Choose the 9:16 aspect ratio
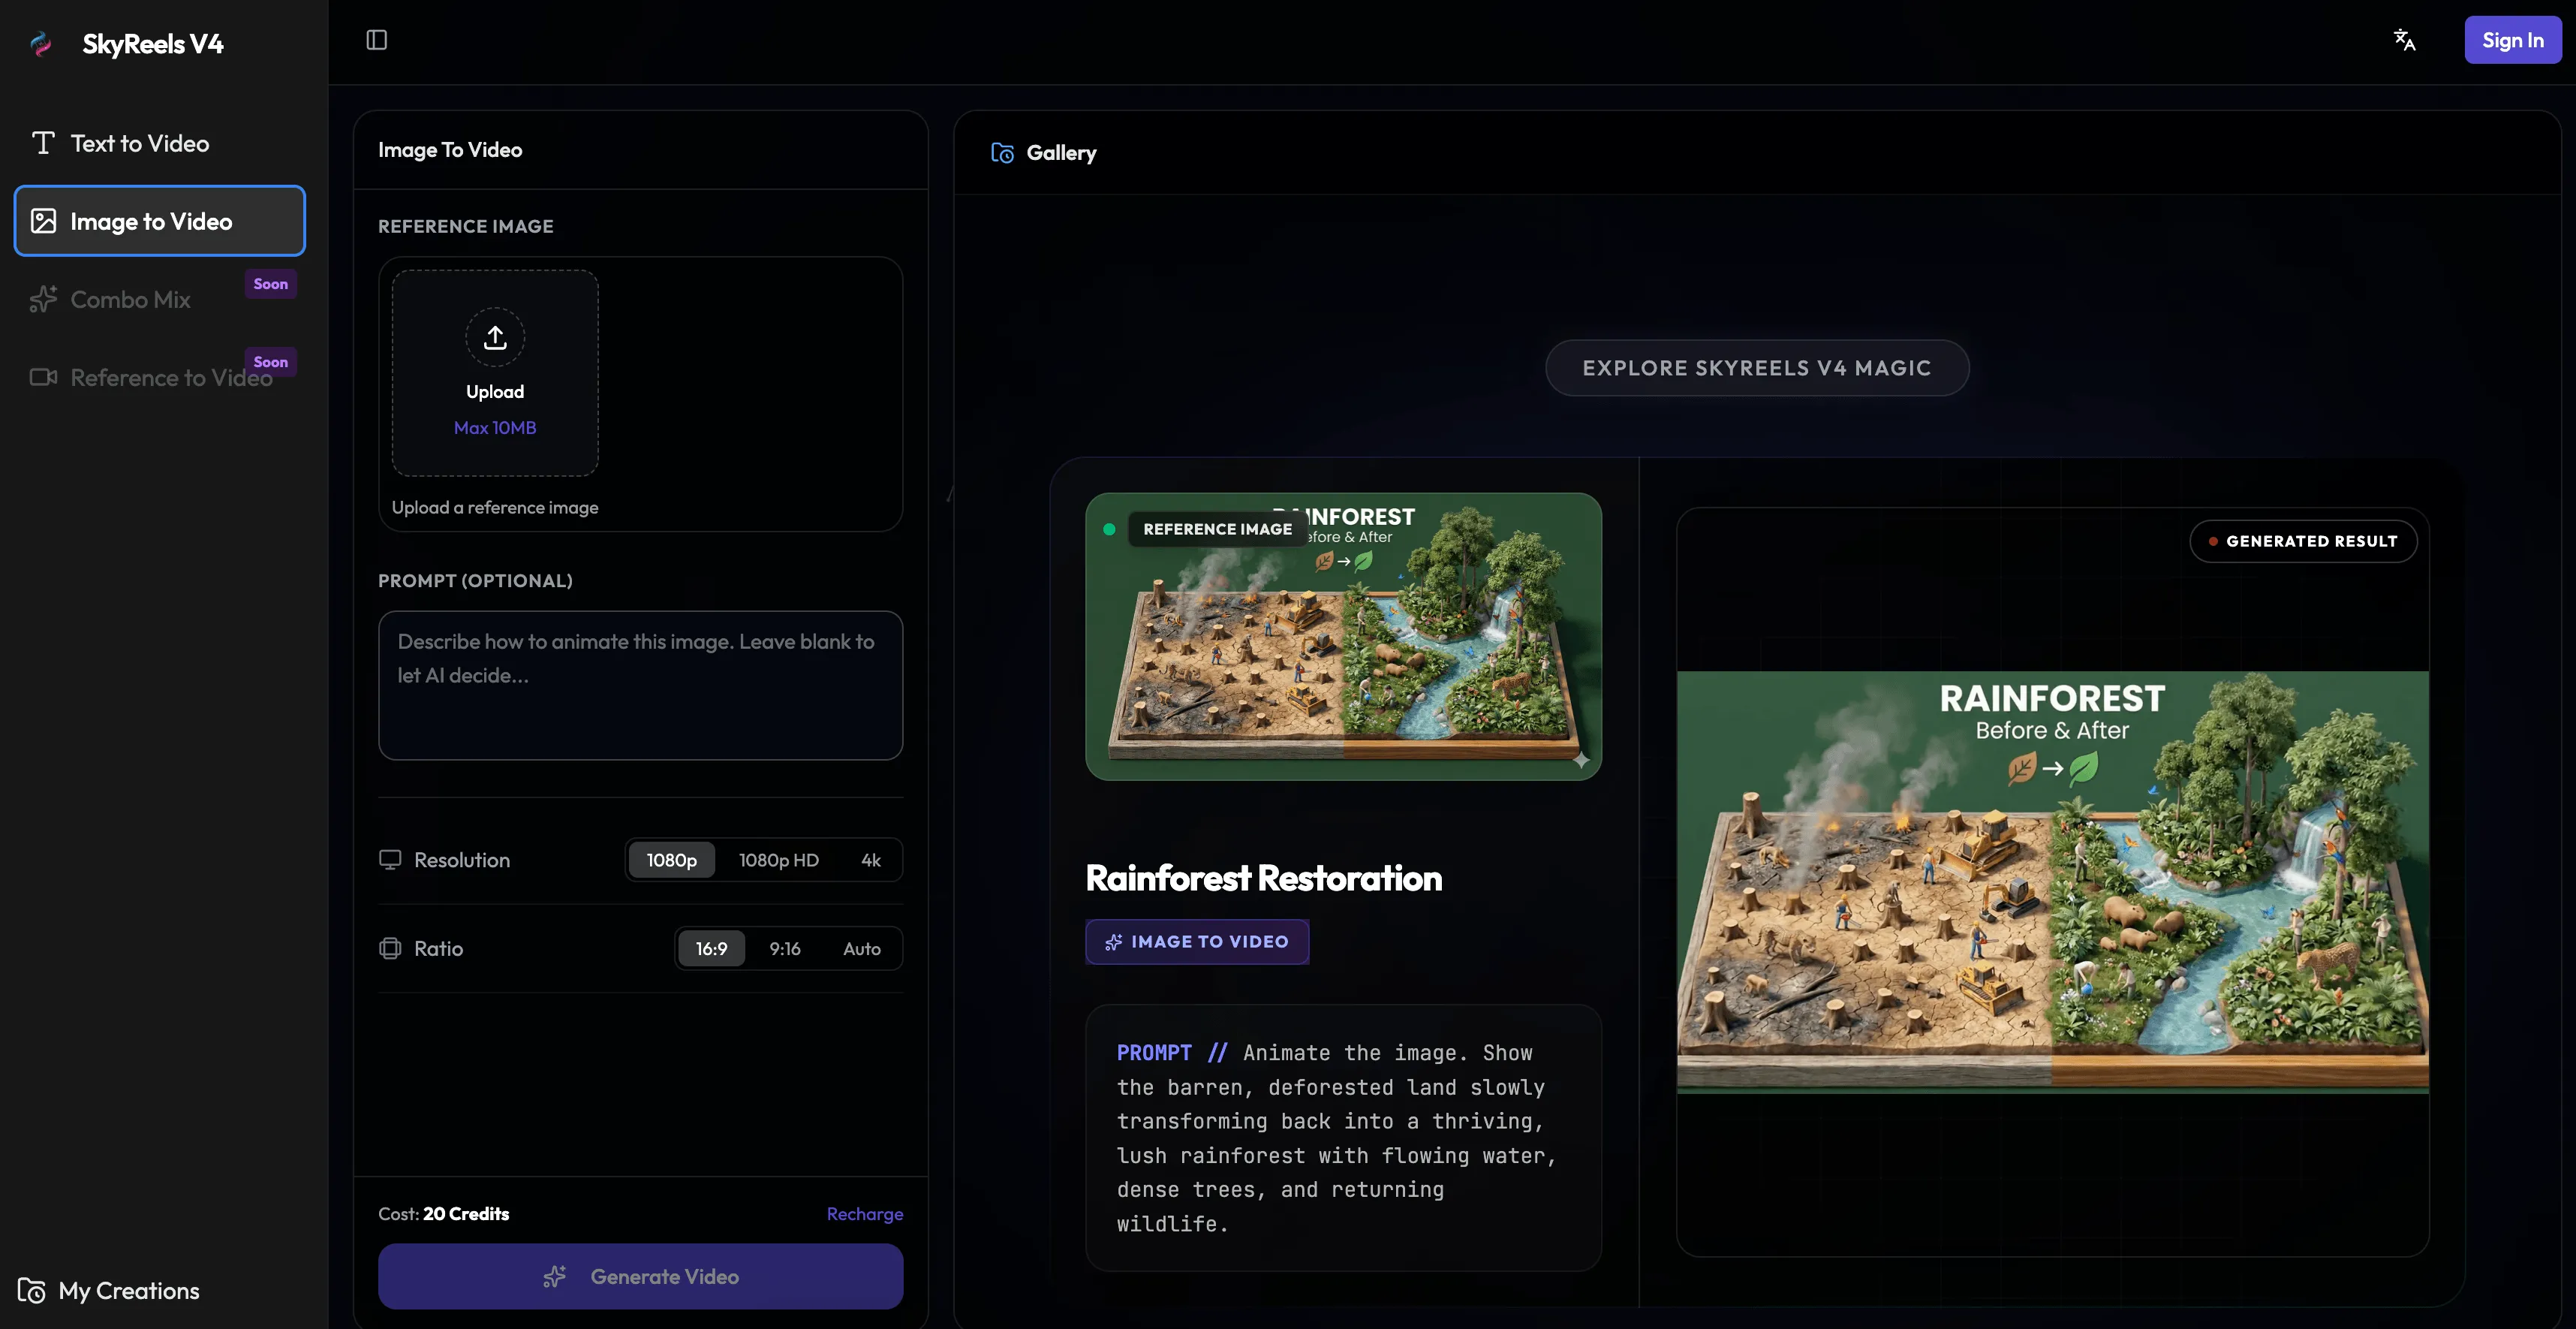The height and width of the screenshot is (1329, 2576). point(784,948)
